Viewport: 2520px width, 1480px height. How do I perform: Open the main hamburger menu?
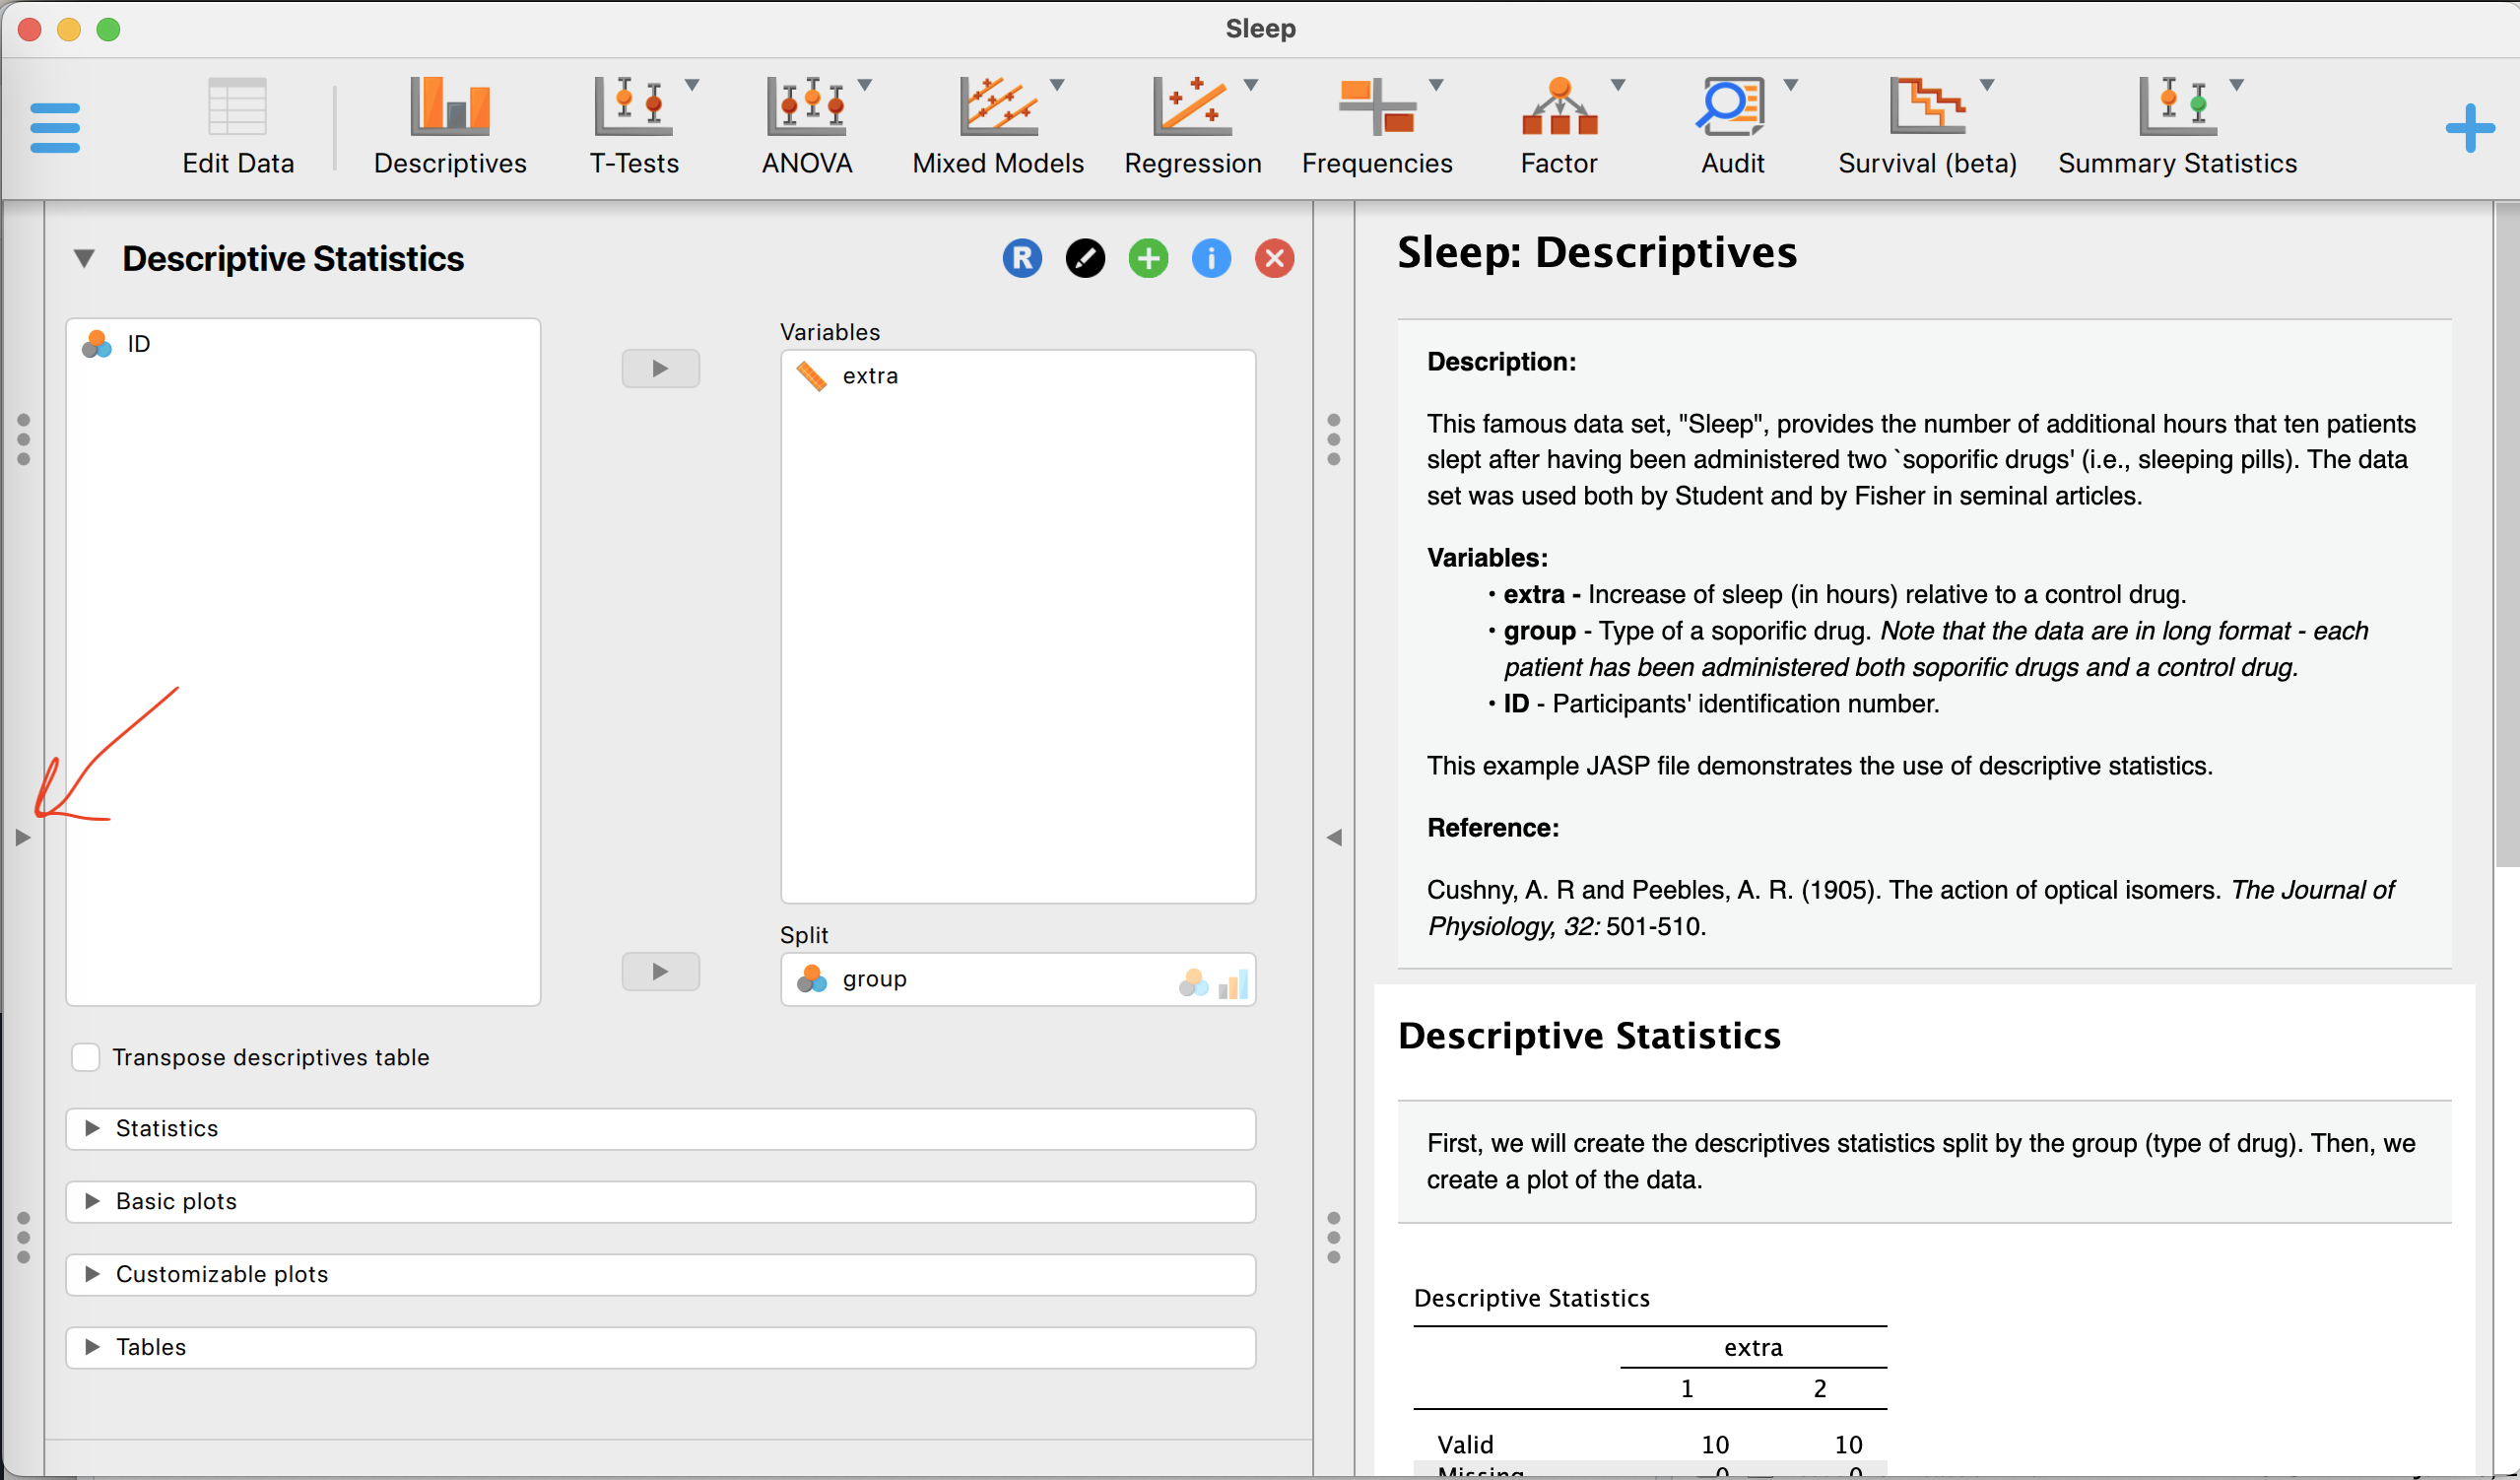coord(55,127)
